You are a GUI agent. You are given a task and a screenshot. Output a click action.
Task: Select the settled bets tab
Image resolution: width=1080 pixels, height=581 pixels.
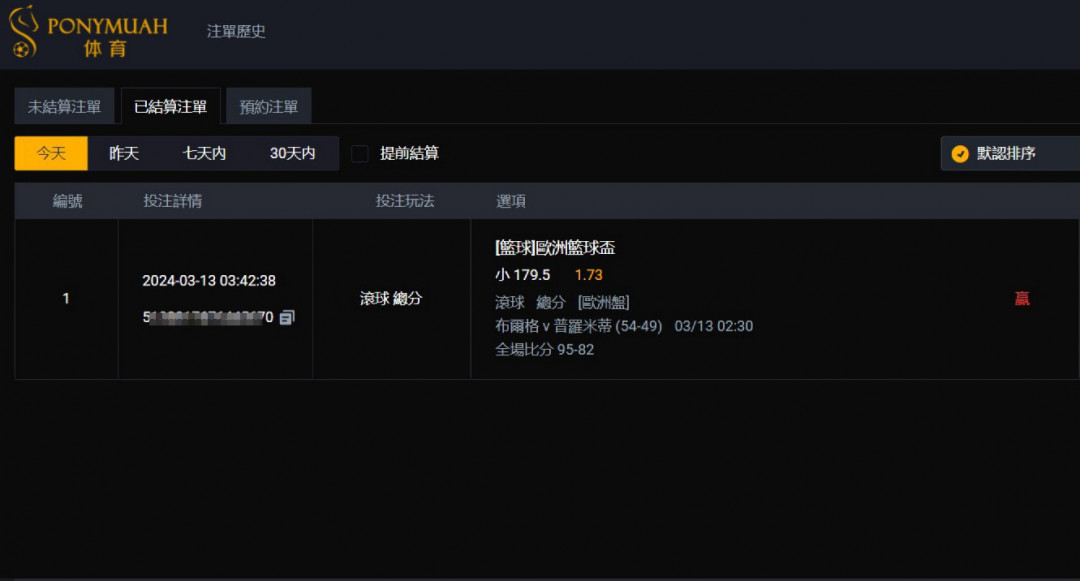click(170, 107)
